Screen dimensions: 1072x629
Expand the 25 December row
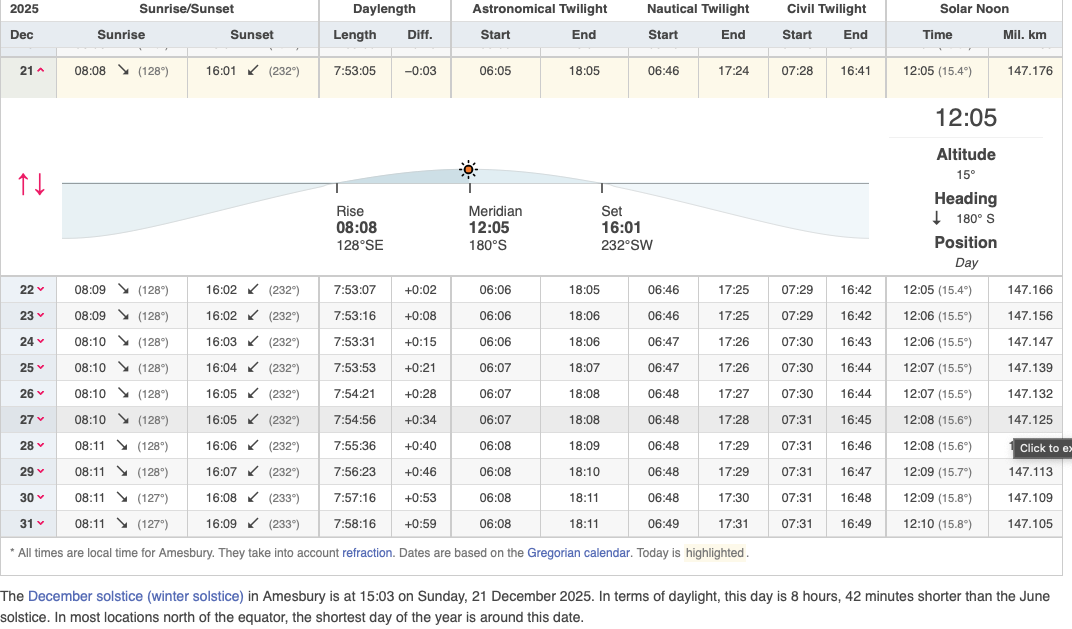coord(32,368)
